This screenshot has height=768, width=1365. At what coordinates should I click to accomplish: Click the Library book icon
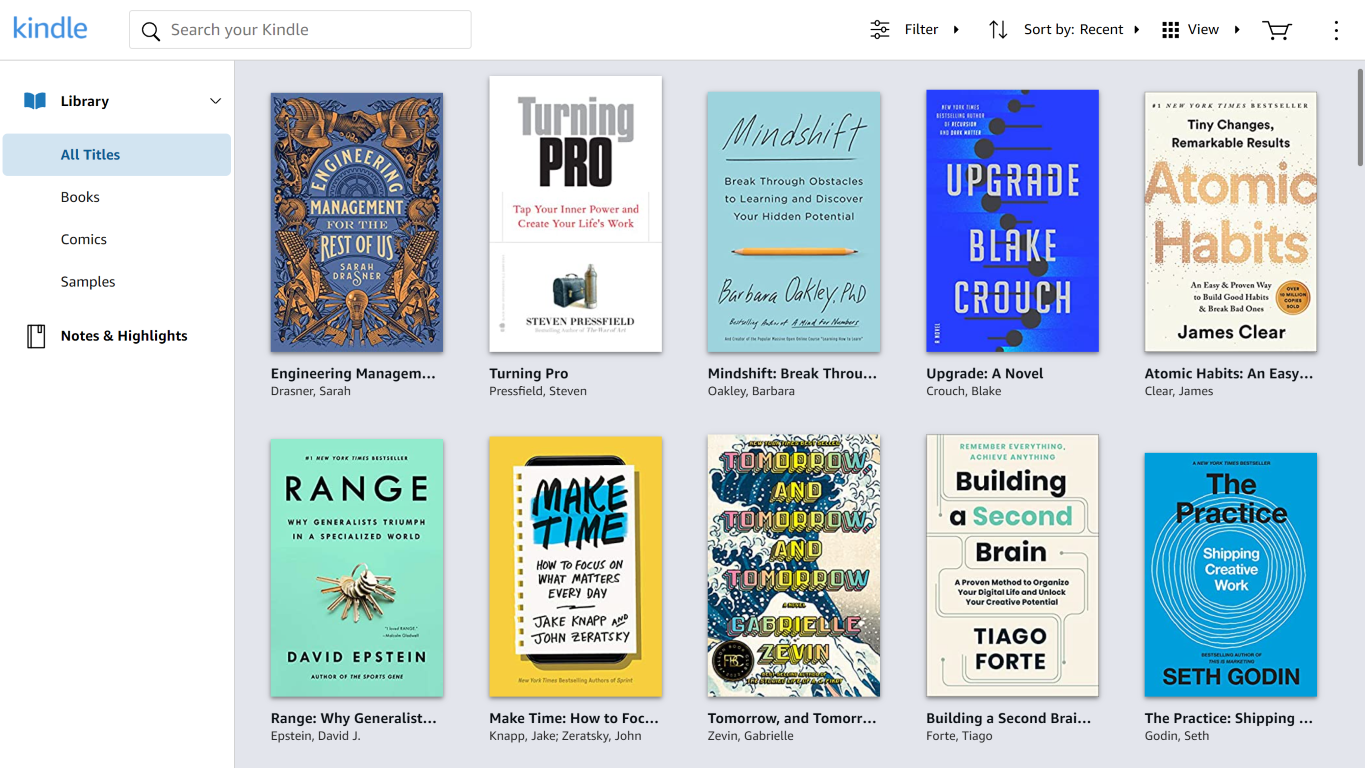pyautogui.click(x=34, y=100)
